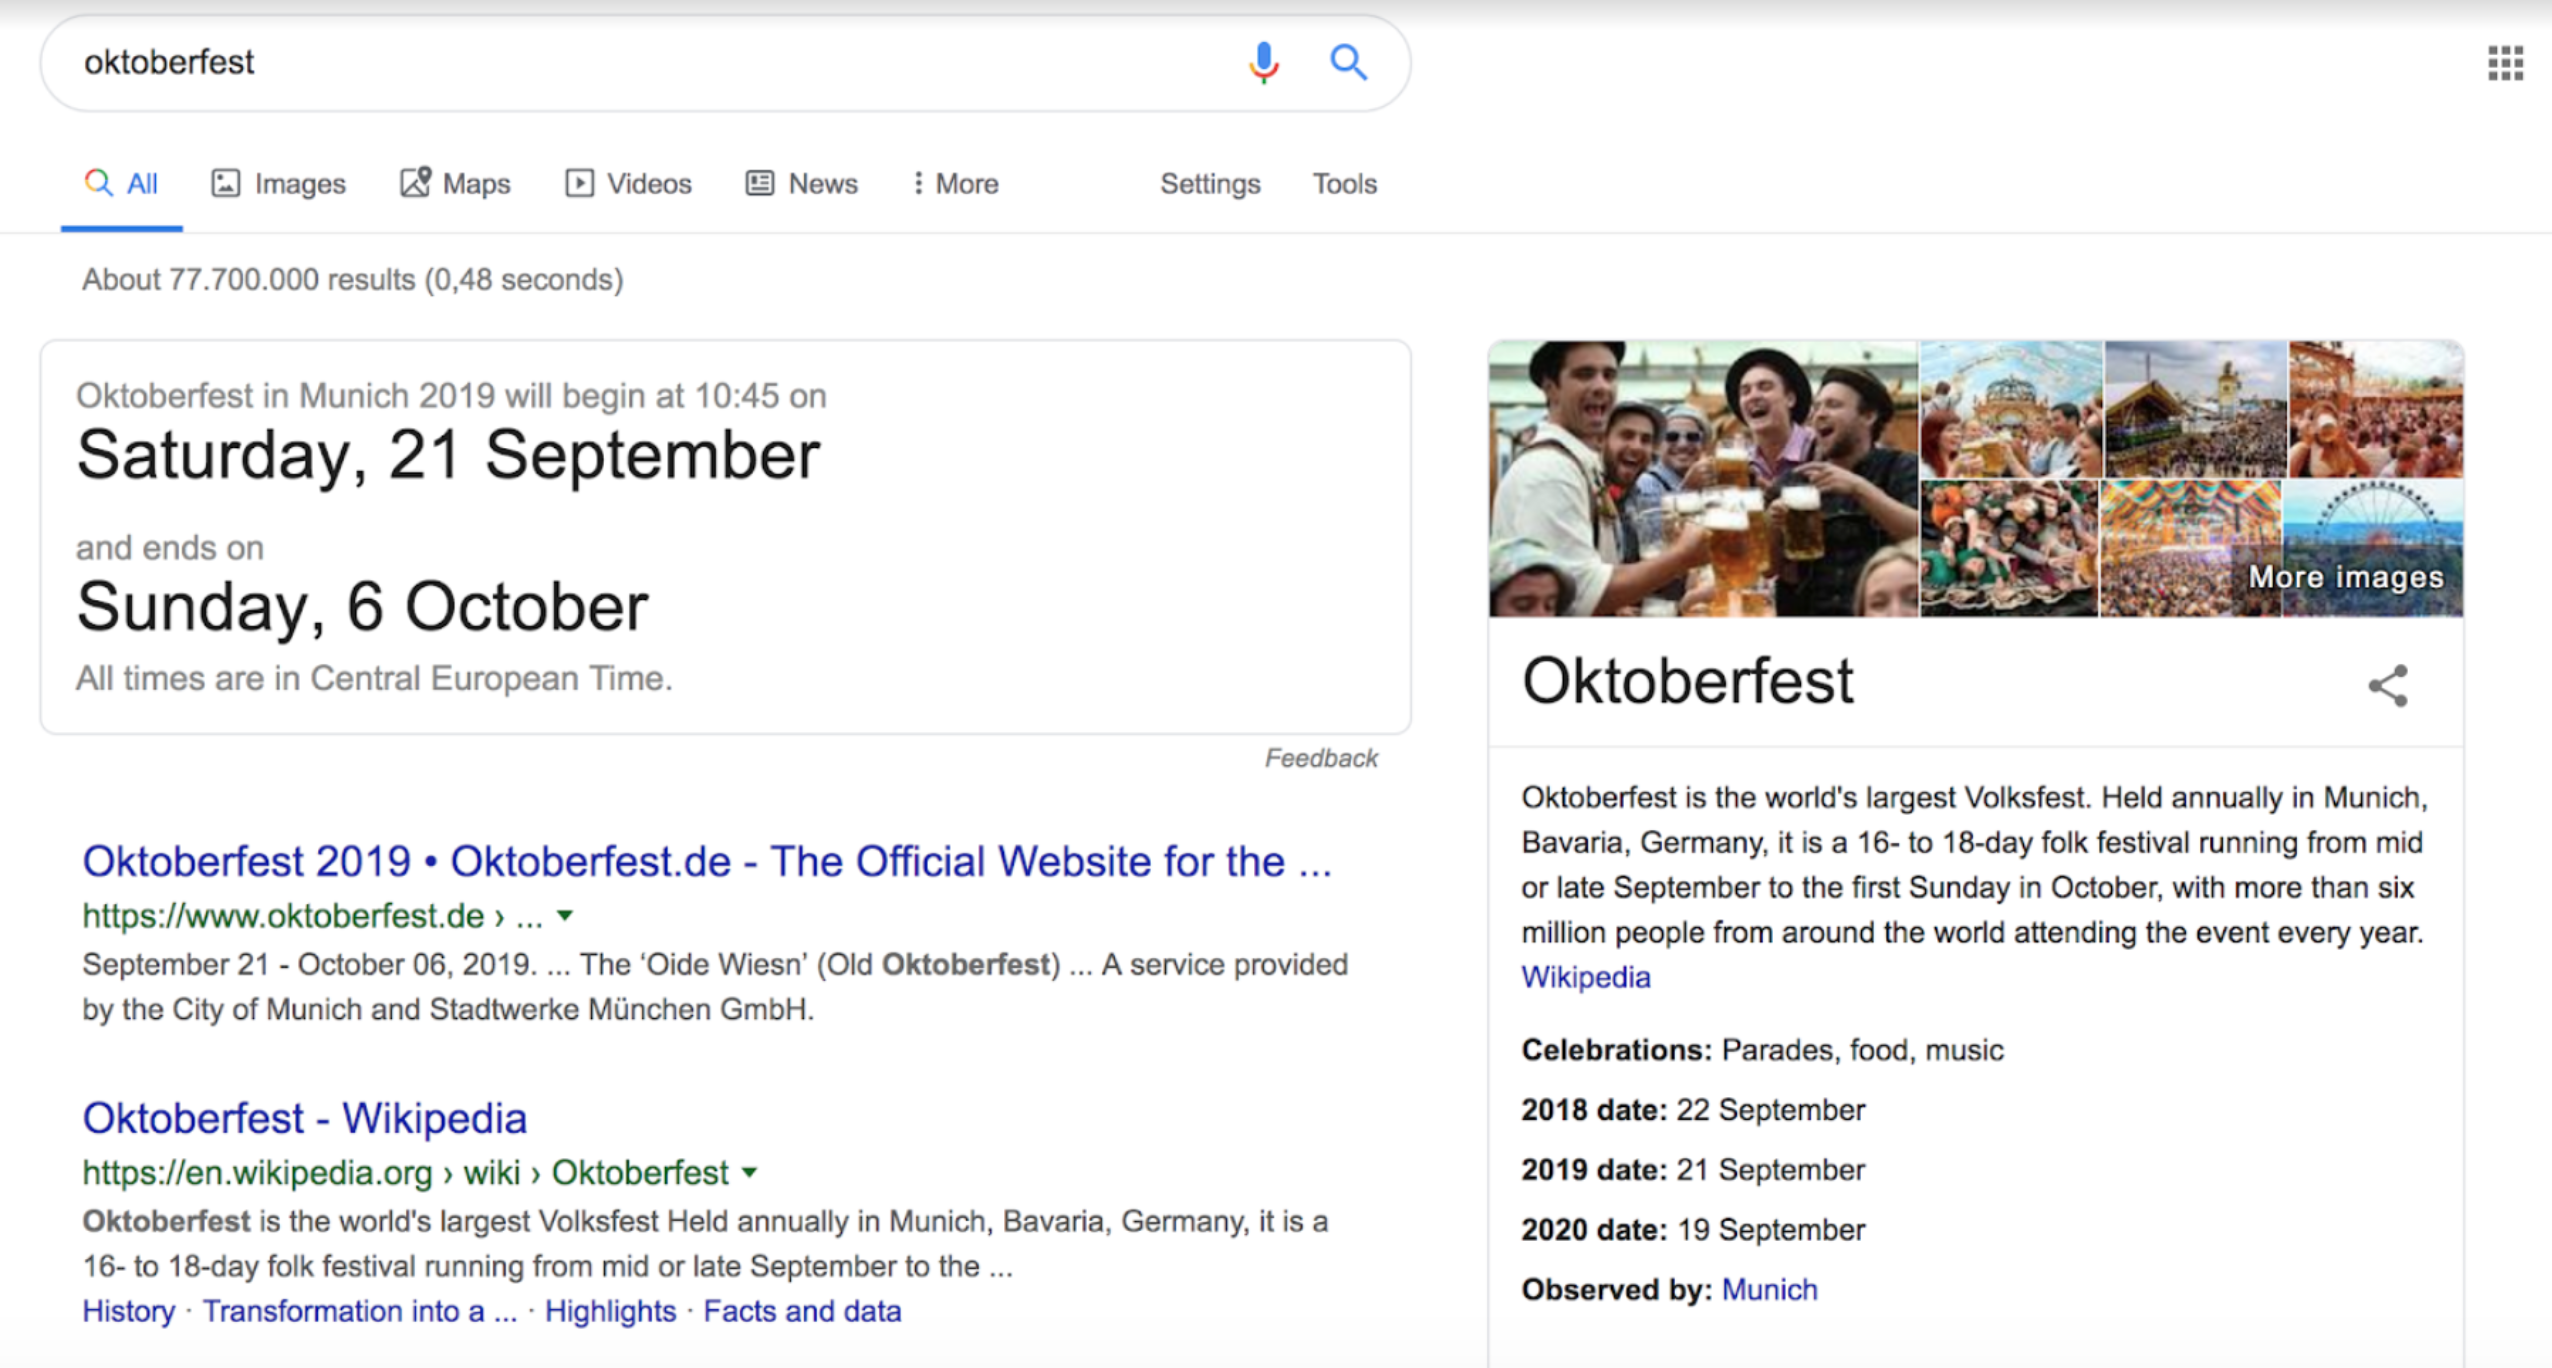Open the Oktoberfest - Wikipedia result
The height and width of the screenshot is (1368, 2552).
(304, 1118)
